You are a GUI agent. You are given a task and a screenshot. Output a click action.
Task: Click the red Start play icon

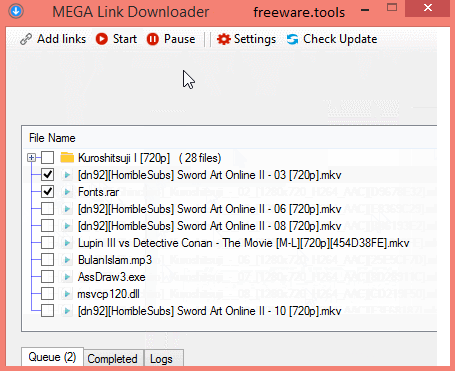point(102,39)
